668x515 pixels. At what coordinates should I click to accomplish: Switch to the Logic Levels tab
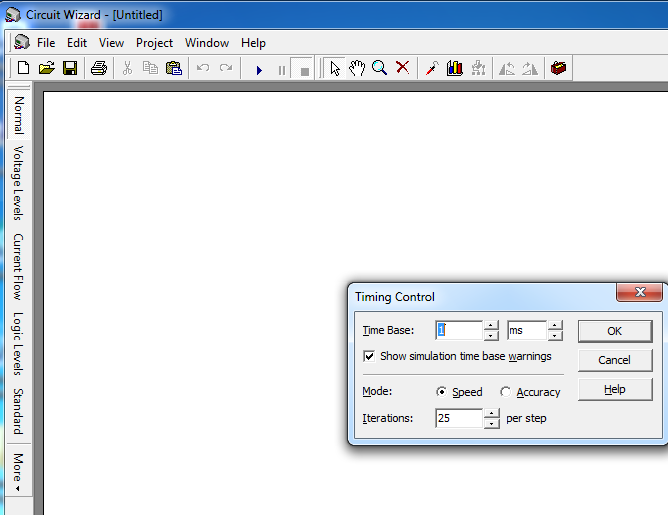pyautogui.click(x=19, y=343)
